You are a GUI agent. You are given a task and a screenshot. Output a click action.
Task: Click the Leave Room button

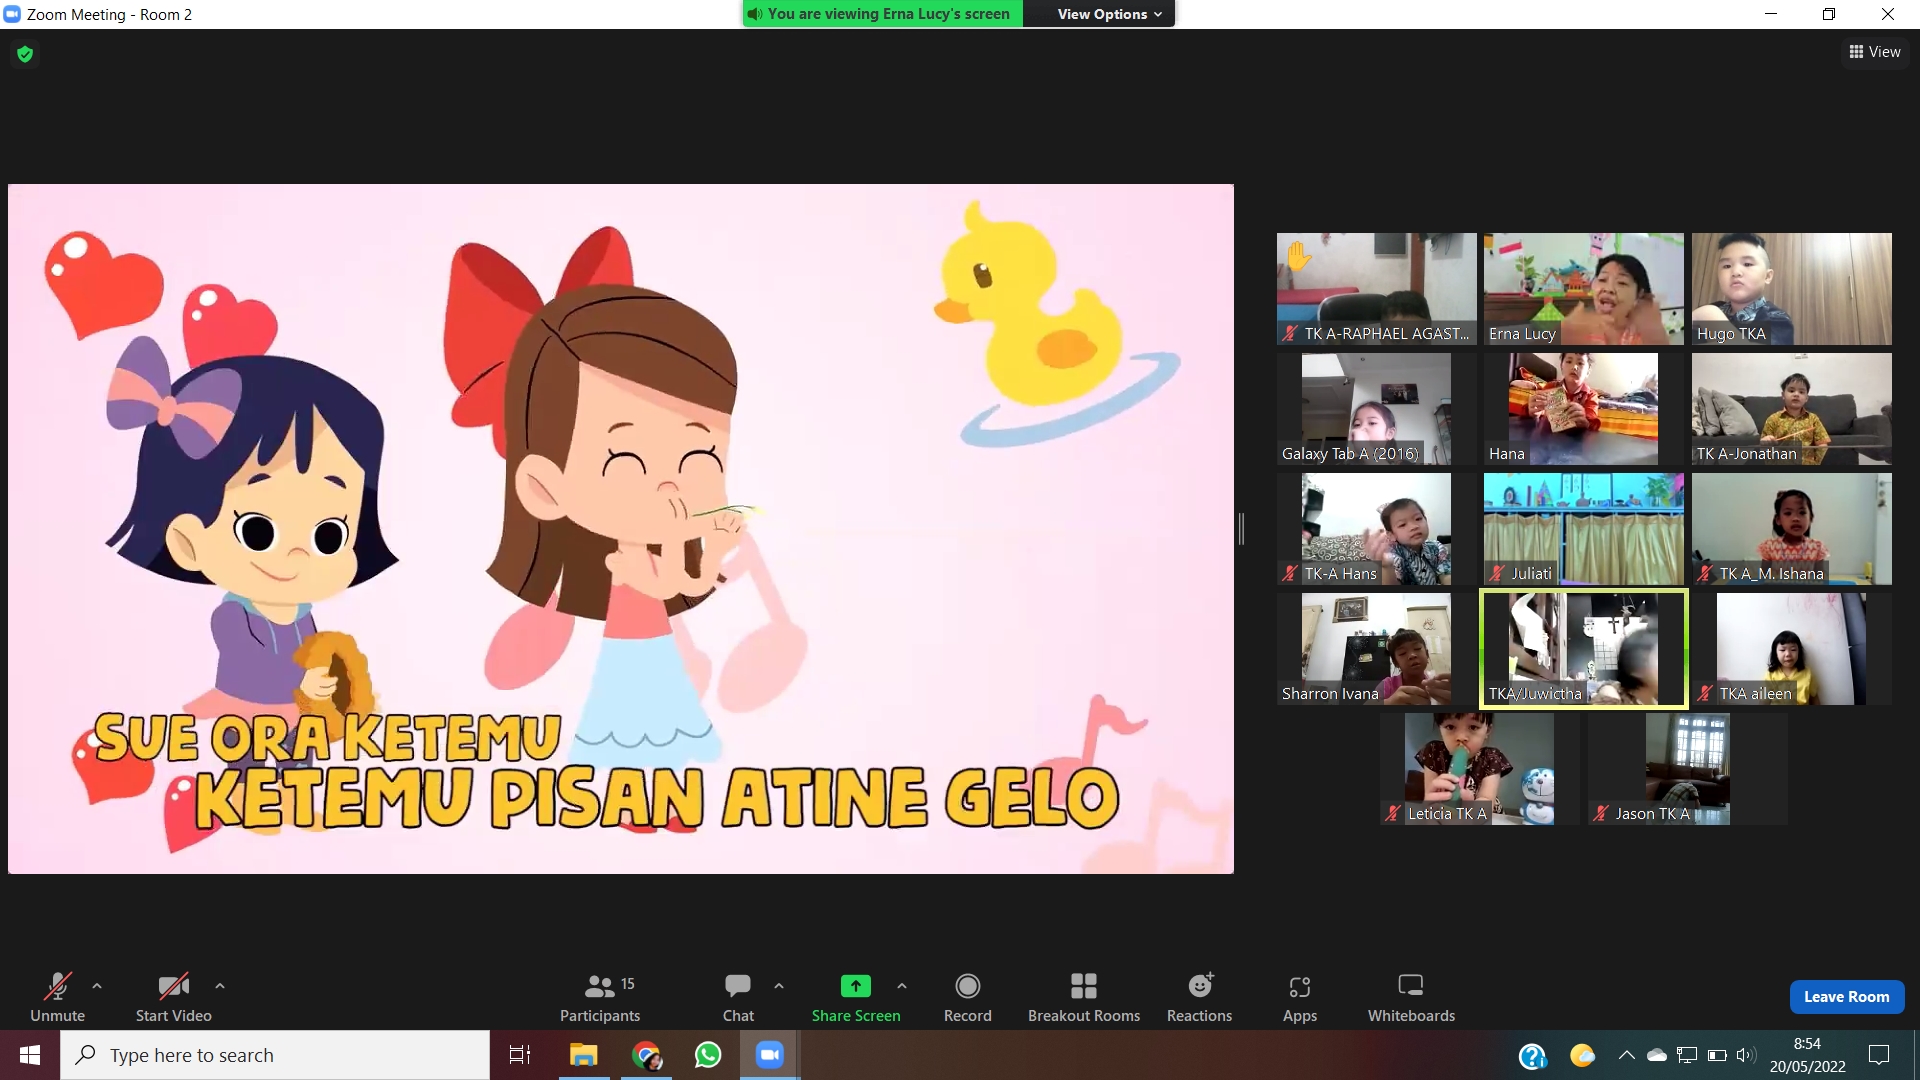tap(1846, 997)
